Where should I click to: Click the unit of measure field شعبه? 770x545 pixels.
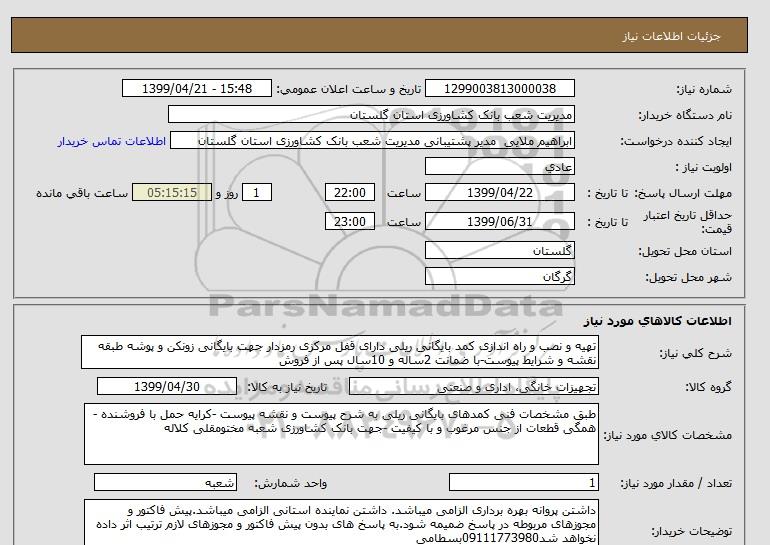[165, 483]
